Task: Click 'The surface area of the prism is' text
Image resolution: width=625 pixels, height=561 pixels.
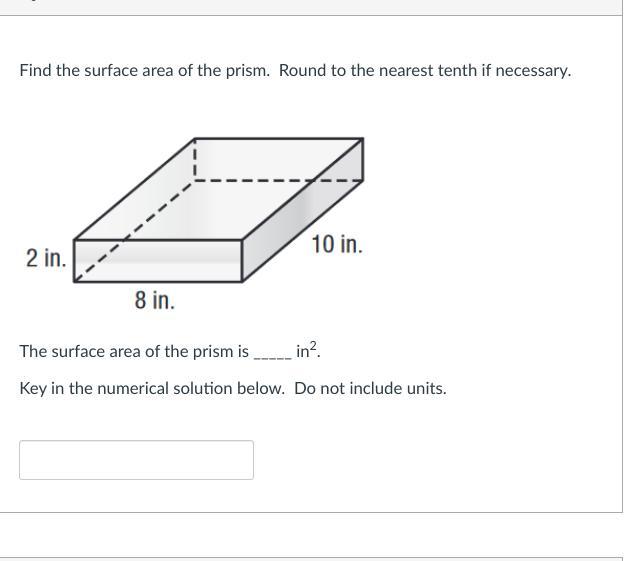Action: point(134,352)
